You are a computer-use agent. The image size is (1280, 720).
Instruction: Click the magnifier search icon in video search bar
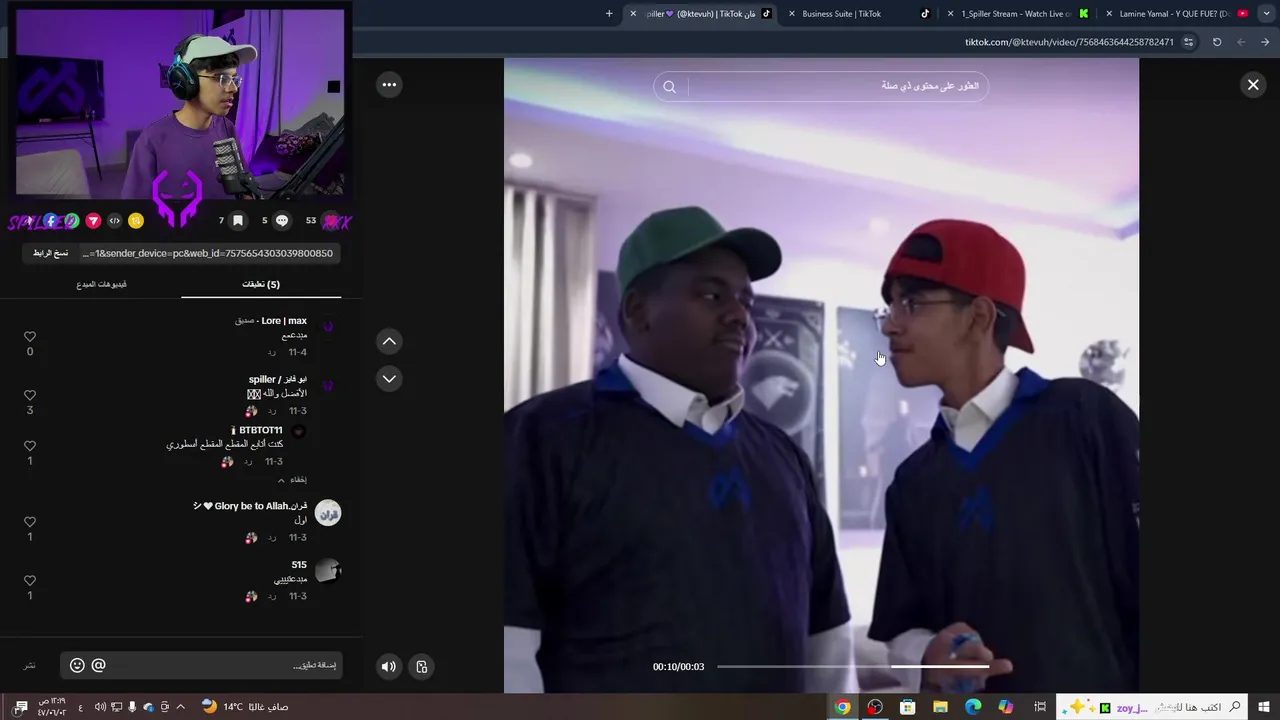(670, 87)
